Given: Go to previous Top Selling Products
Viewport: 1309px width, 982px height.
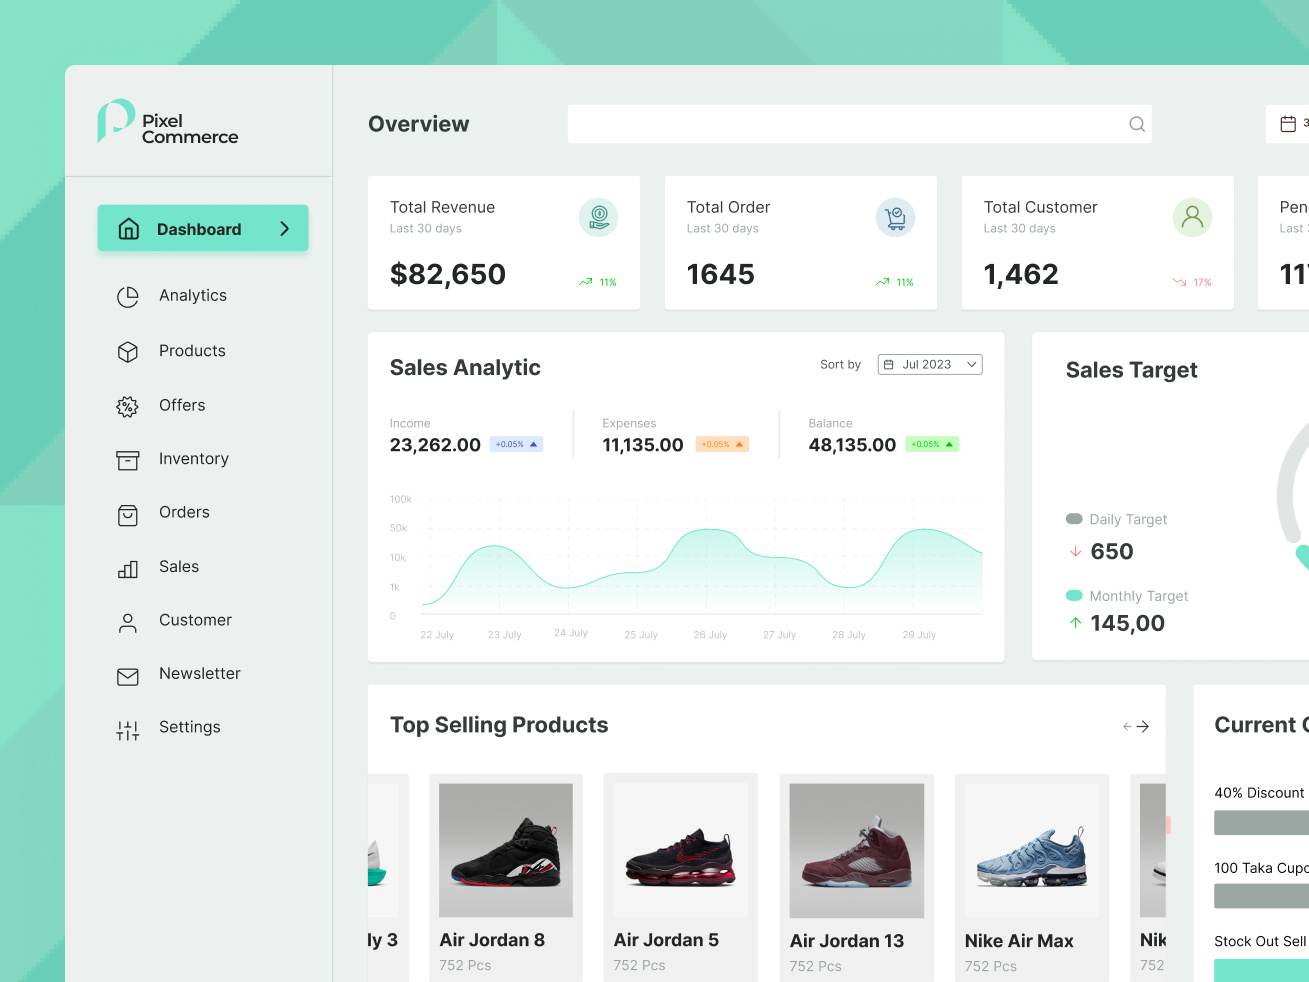Looking at the screenshot, I should 1127,727.
